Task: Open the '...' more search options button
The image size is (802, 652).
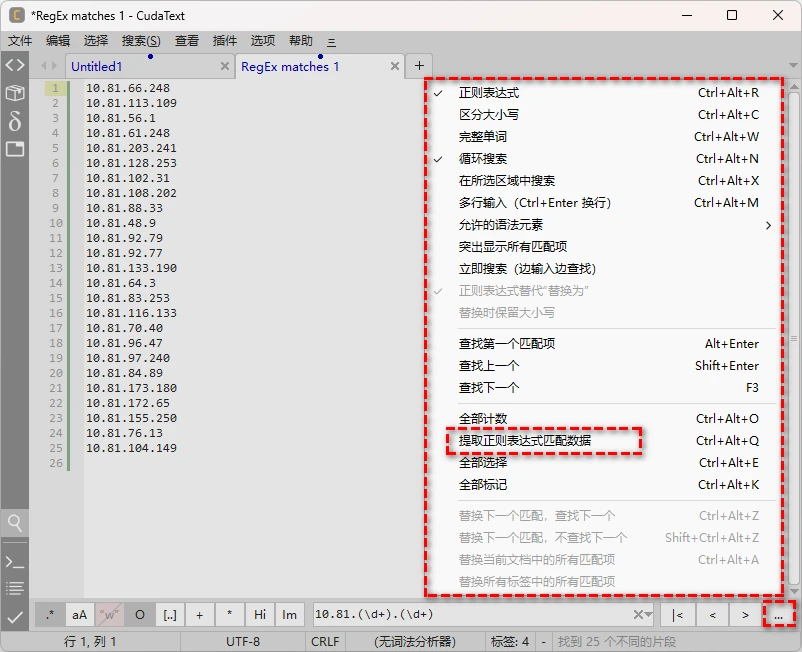Action: pos(778,614)
